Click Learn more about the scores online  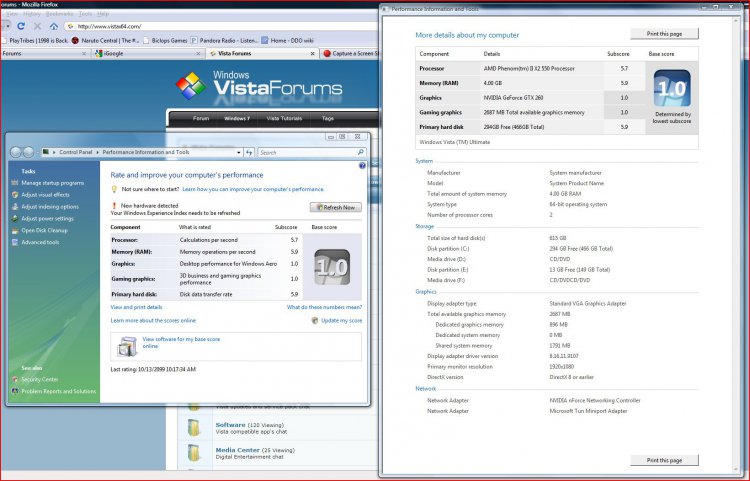click(153, 320)
